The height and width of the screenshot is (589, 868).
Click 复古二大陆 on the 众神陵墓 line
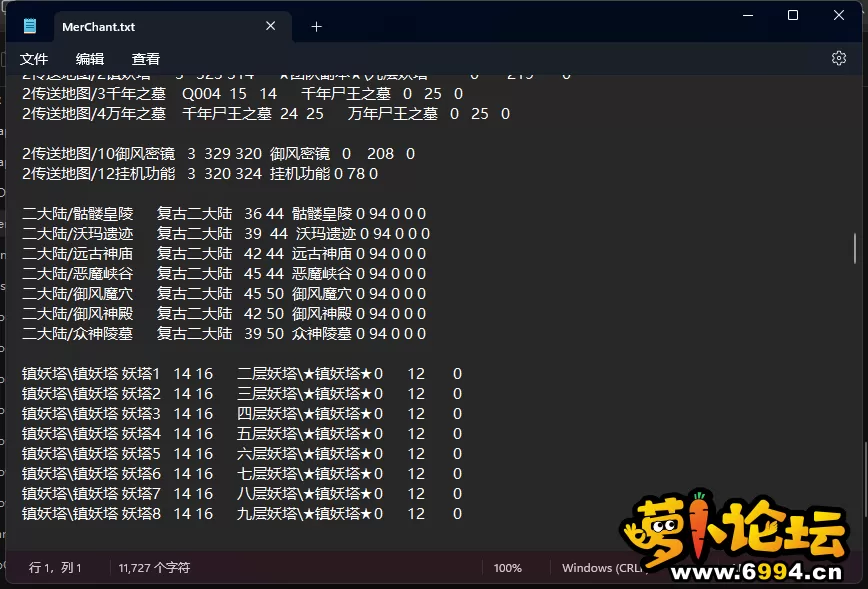click(194, 333)
